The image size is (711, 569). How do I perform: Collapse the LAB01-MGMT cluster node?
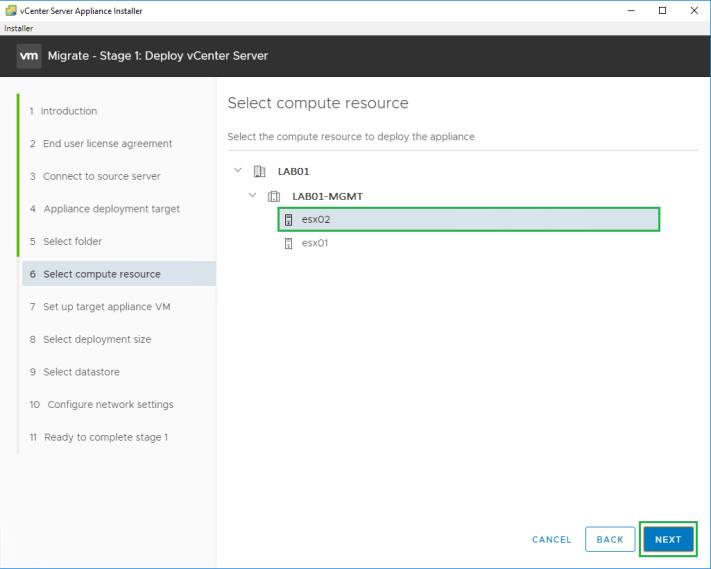coord(253,196)
